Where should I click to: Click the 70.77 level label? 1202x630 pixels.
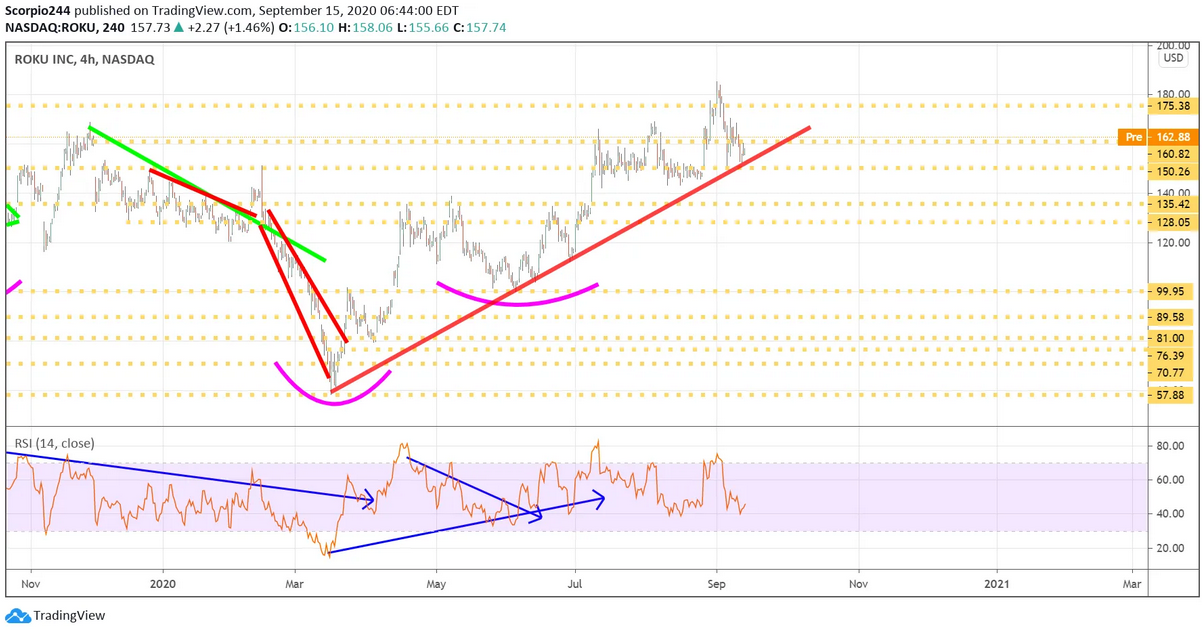click(1172, 373)
